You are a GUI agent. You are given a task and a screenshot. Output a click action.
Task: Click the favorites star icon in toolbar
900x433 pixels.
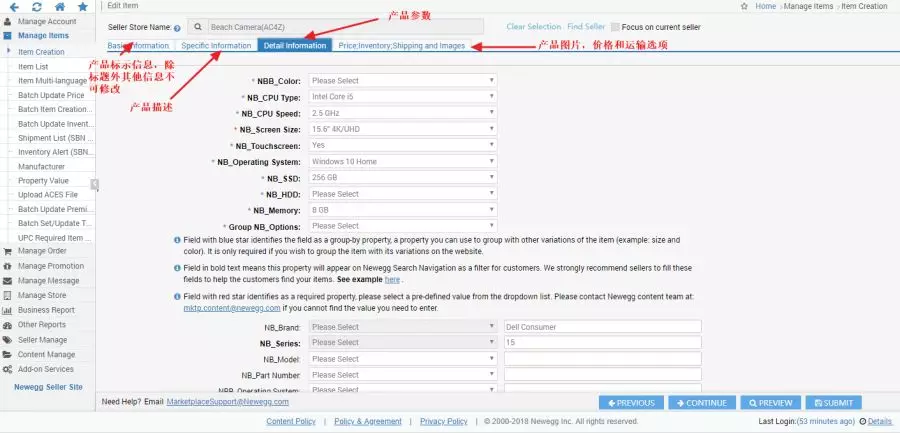[83, 7]
